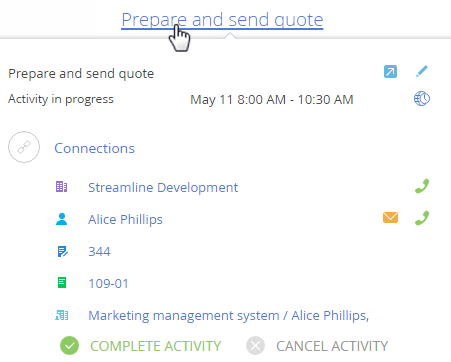The image size is (451, 362).
Task: Click CANCEL ACTIVITY button
Action: point(317,346)
